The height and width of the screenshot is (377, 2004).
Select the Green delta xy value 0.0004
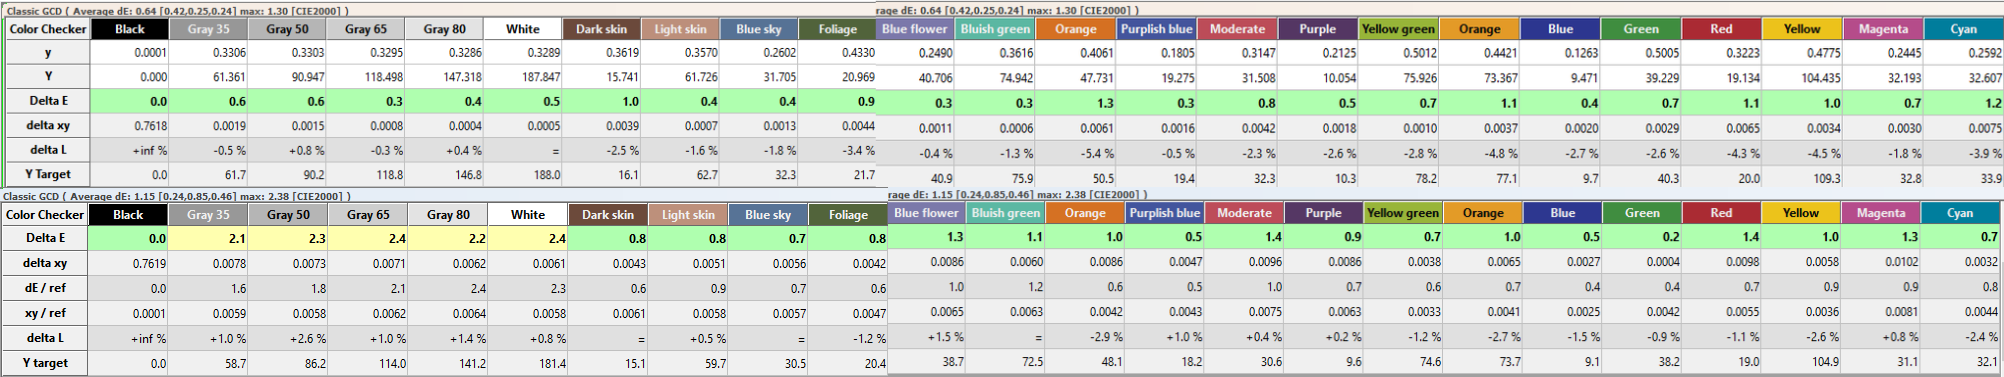coord(1662,262)
